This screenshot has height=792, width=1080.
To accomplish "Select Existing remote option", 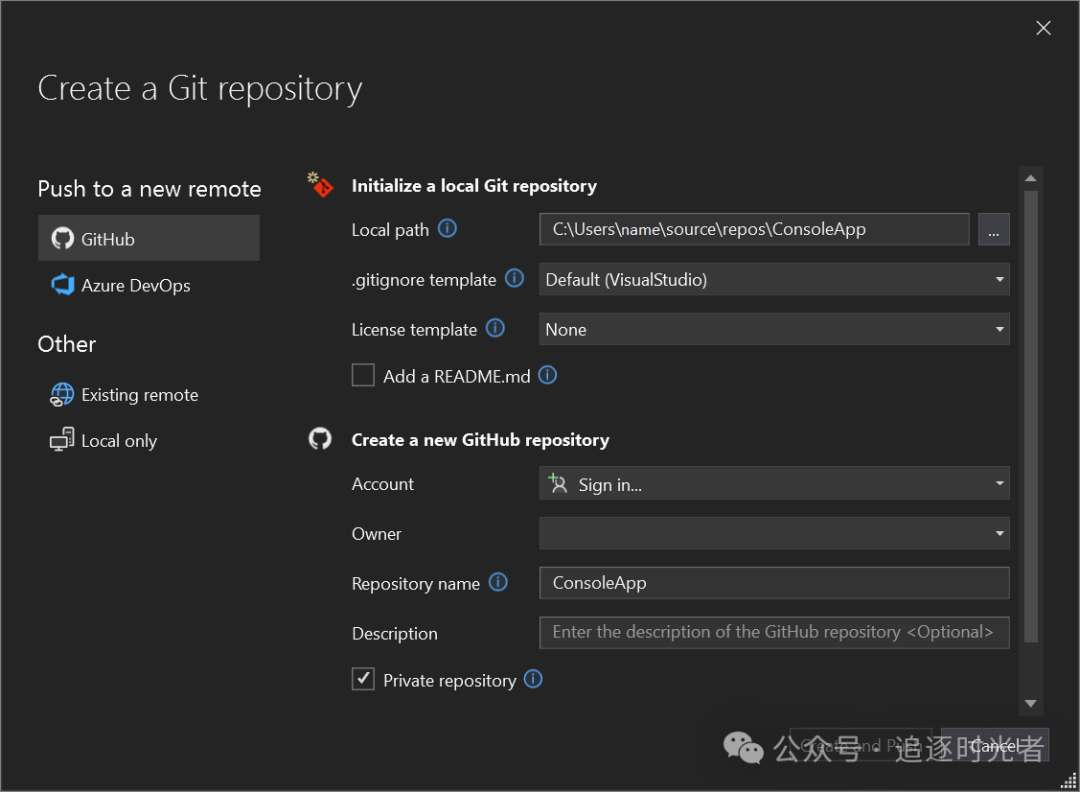I will coord(139,395).
